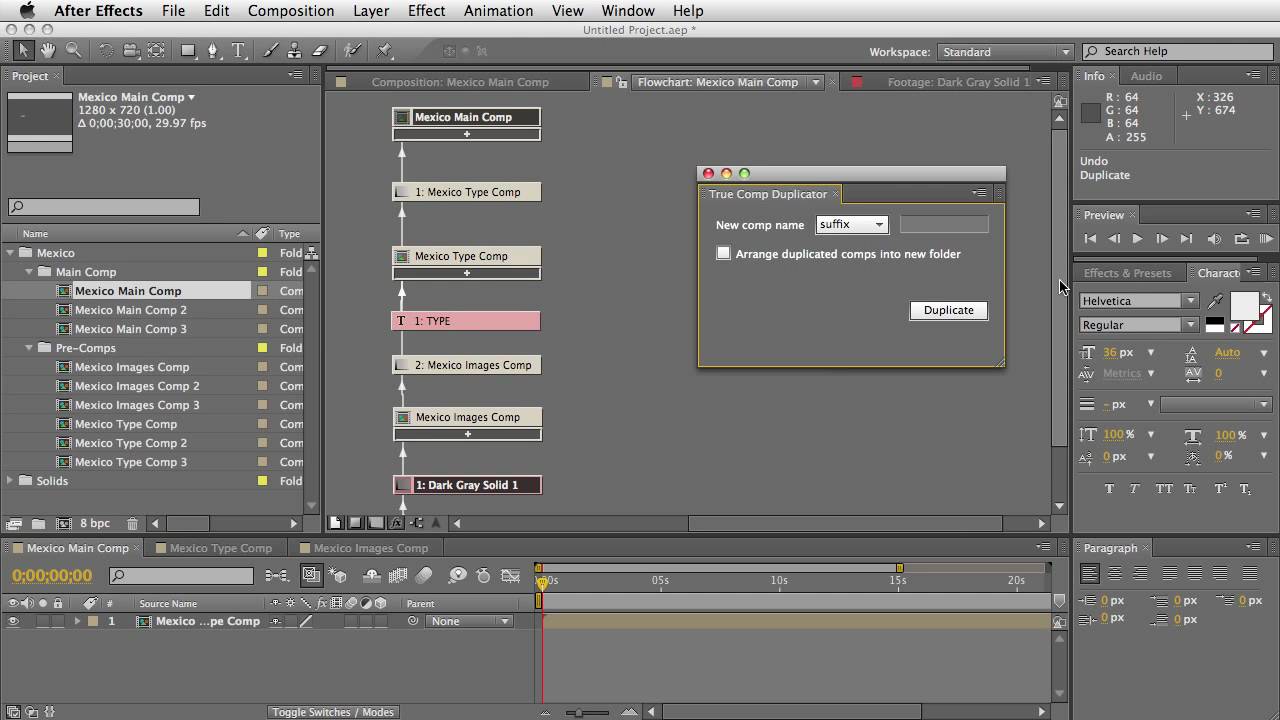Select the Puppet Pin tool
The width and height of the screenshot is (1280, 720).
pyautogui.click(x=385, y=51)
